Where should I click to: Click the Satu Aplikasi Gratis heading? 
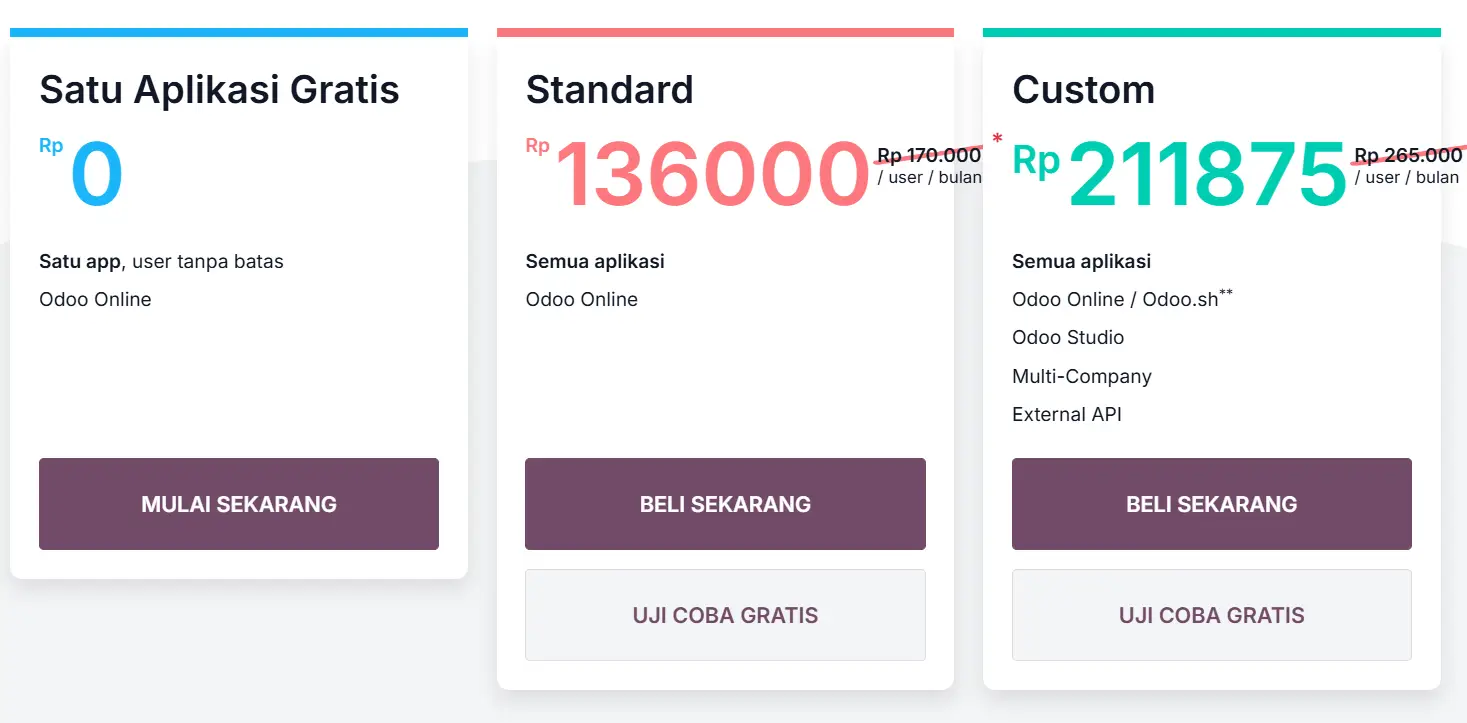coord(219,90)
